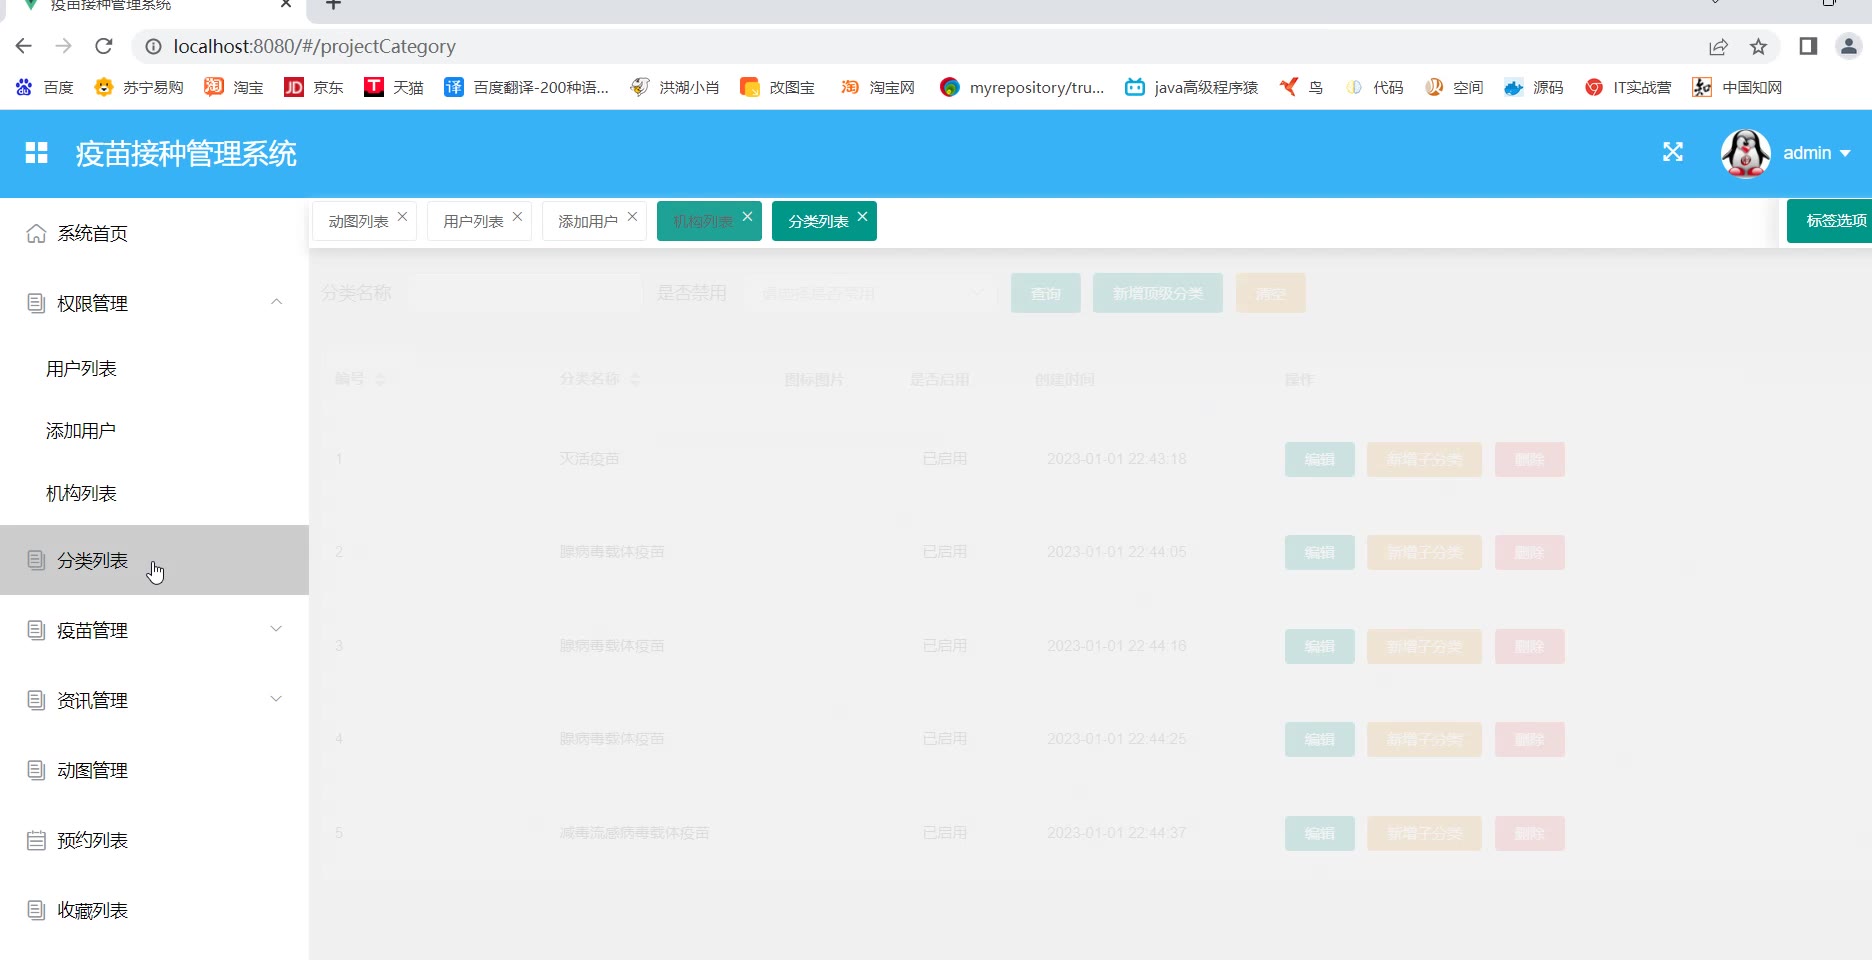
Task: Share this page using the share icon
Action: click(x=1718, y=46)
